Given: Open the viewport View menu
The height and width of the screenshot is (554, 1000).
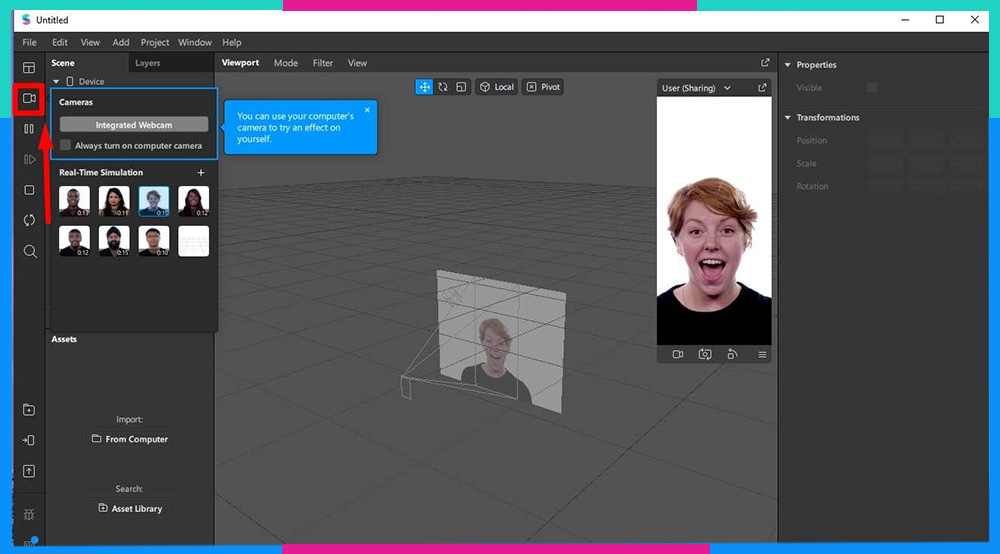Looking at the screenshot, I should [x=357, y=63].
